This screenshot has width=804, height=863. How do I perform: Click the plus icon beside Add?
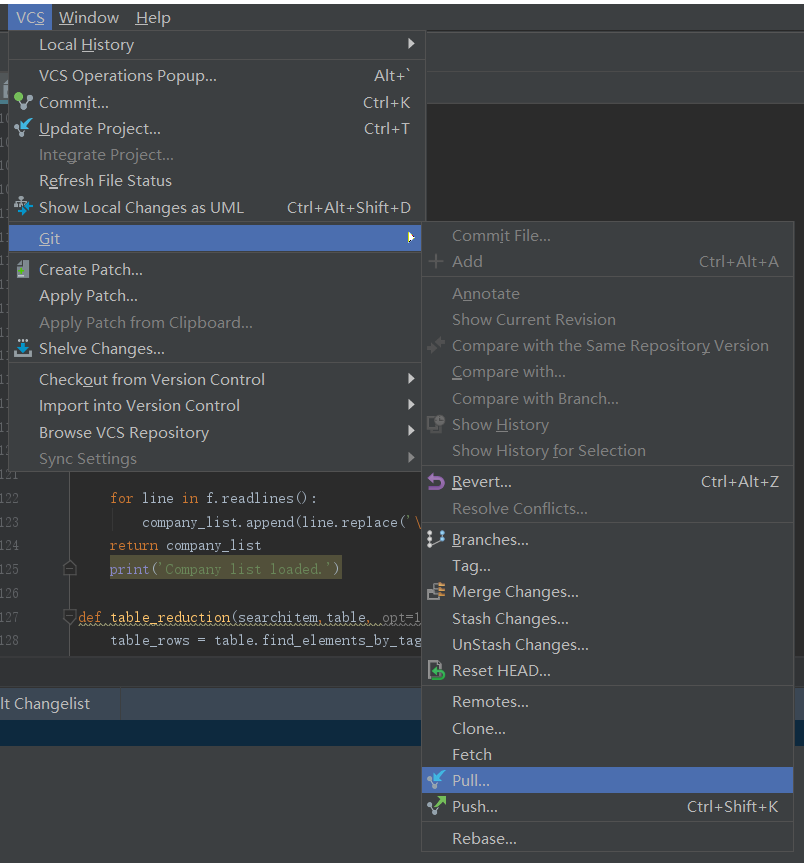coord(436,261)
